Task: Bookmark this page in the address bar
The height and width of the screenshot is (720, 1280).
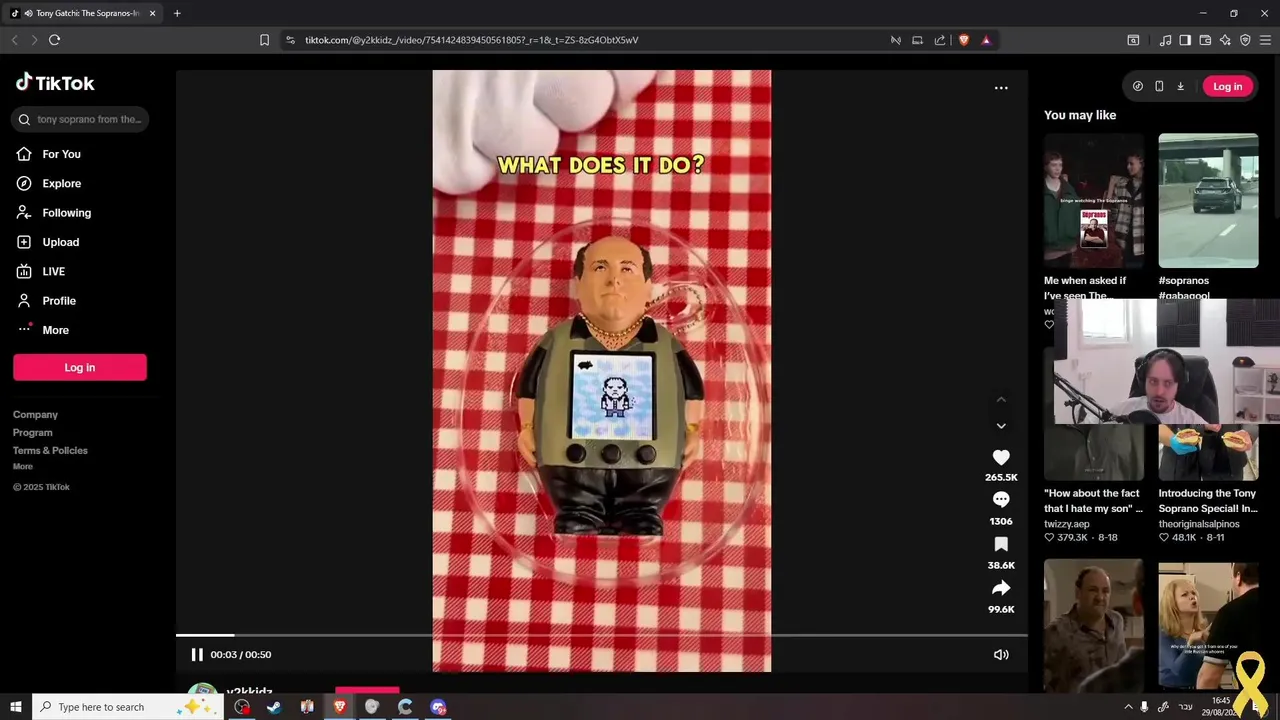Action: [x=264, y=40]
